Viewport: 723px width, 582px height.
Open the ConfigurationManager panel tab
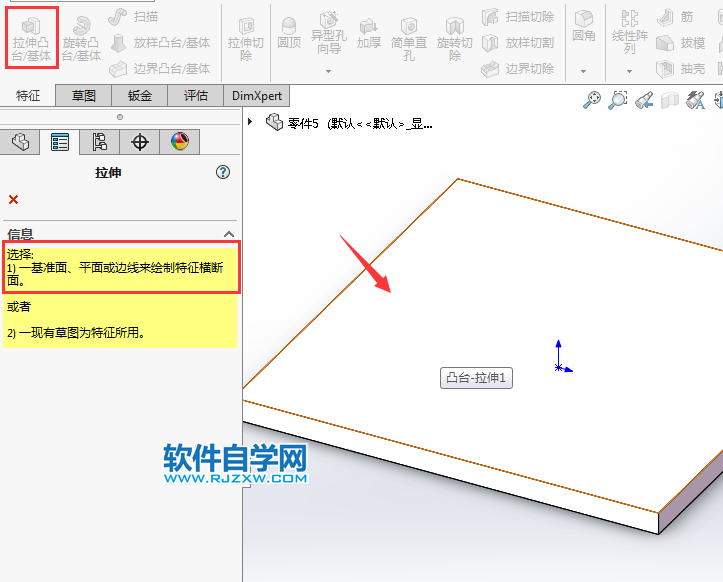[100, 142]
